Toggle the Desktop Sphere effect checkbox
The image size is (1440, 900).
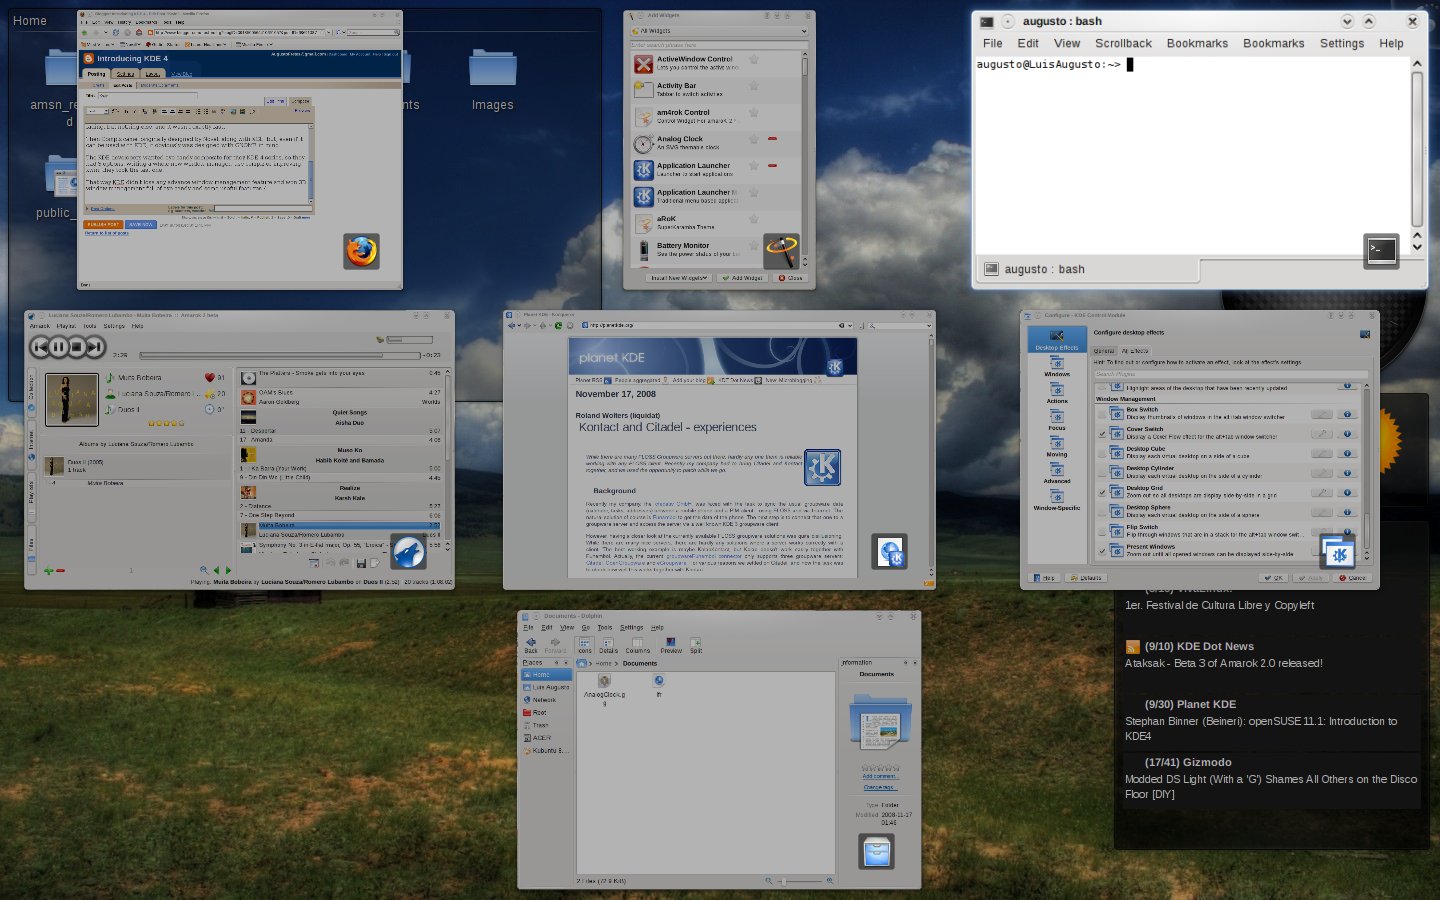pyautogui.click(x=1102, y=512)
